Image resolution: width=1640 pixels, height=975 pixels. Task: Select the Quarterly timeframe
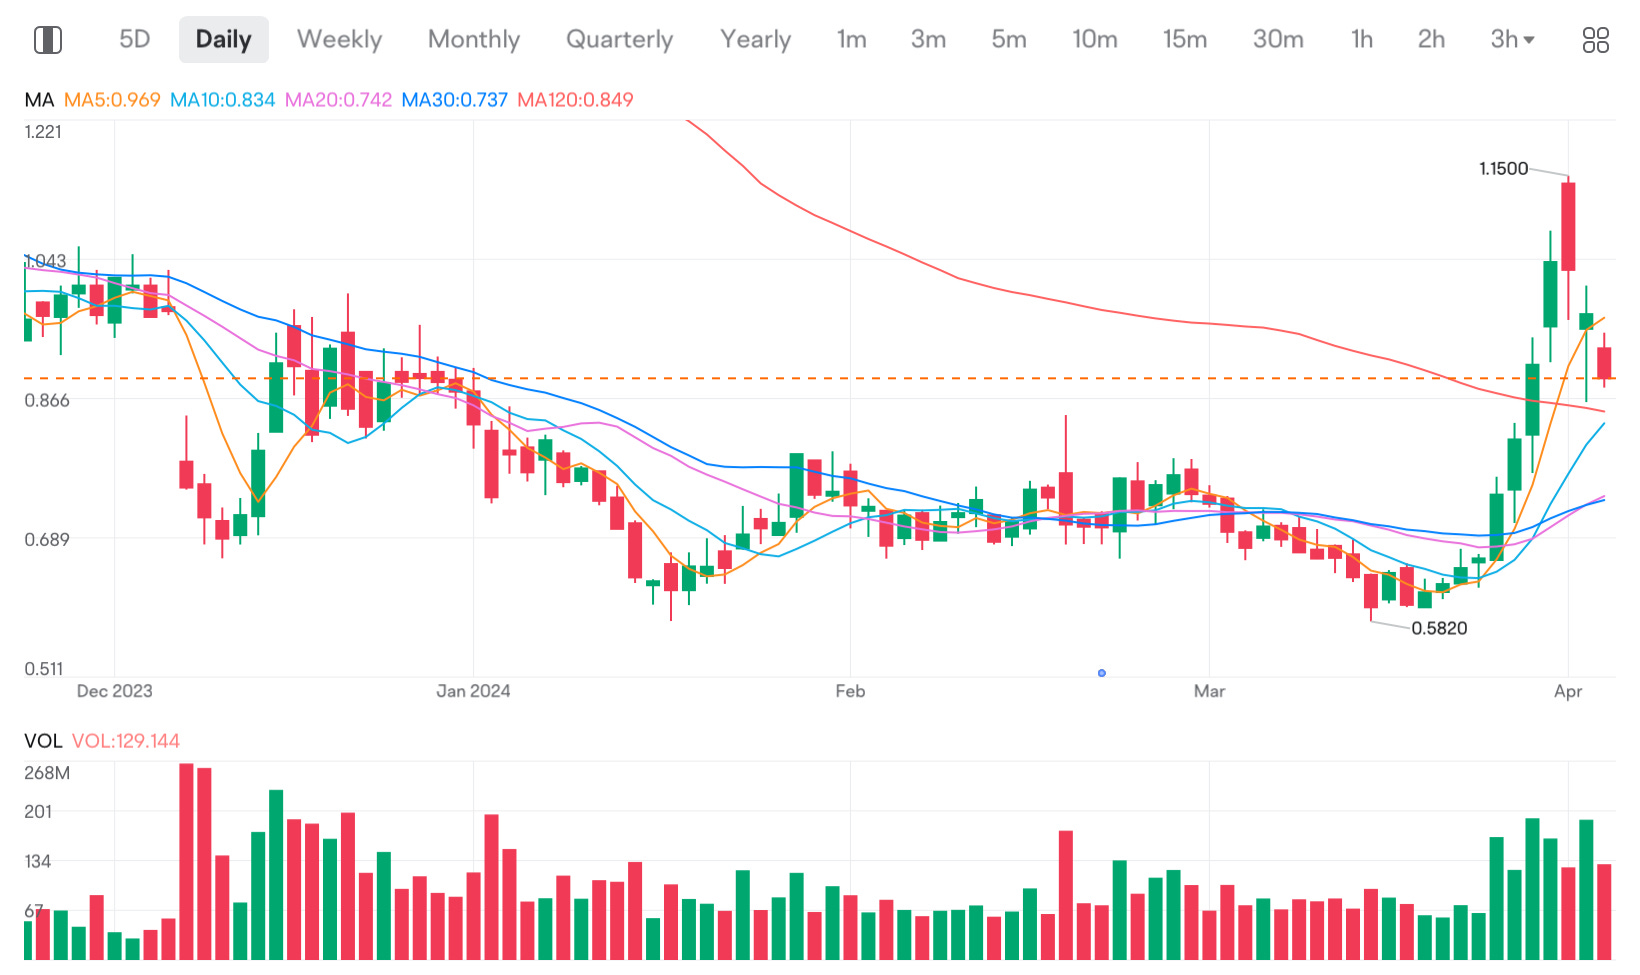(618, 39)
